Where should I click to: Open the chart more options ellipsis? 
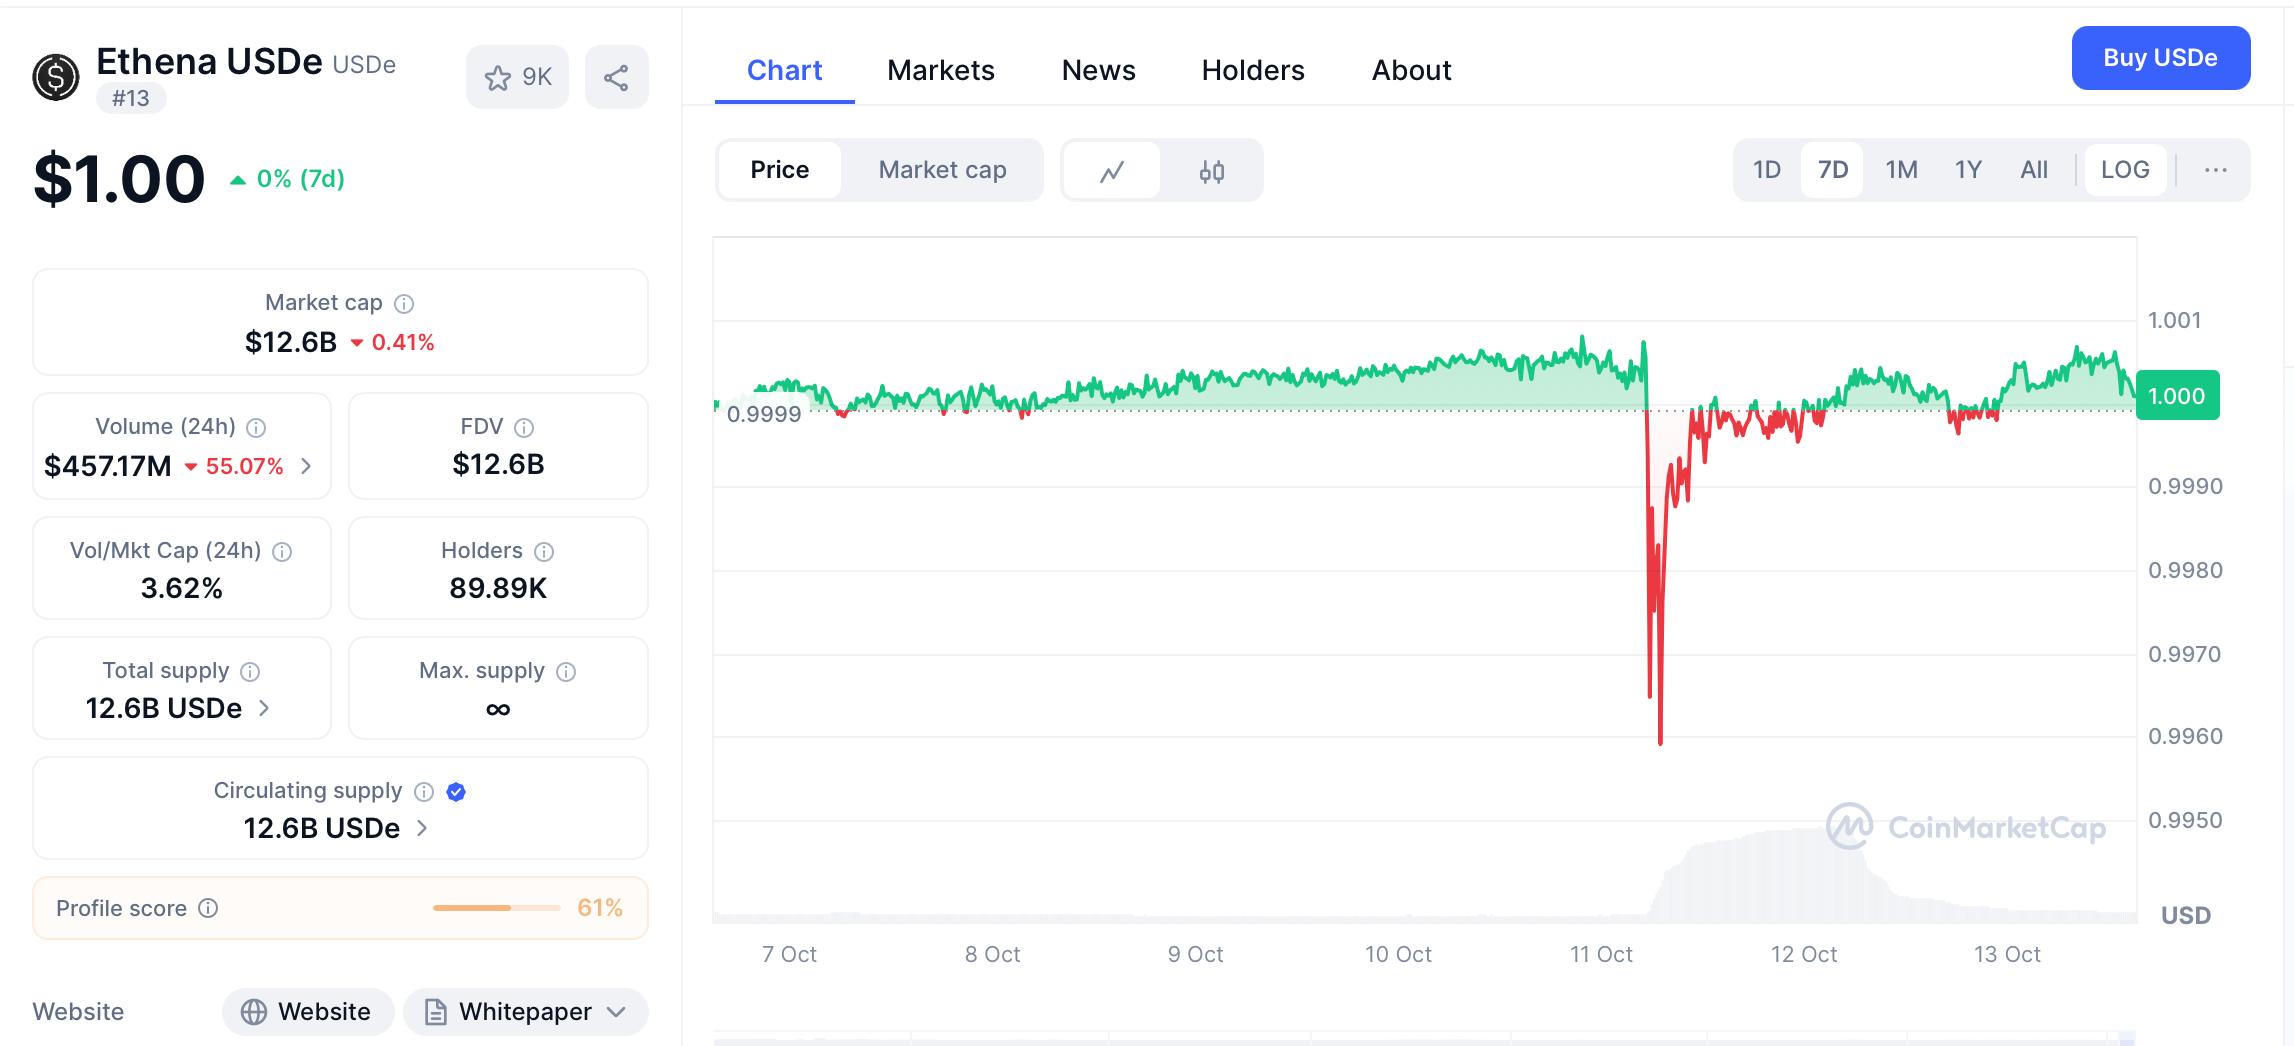point(2215,170)
